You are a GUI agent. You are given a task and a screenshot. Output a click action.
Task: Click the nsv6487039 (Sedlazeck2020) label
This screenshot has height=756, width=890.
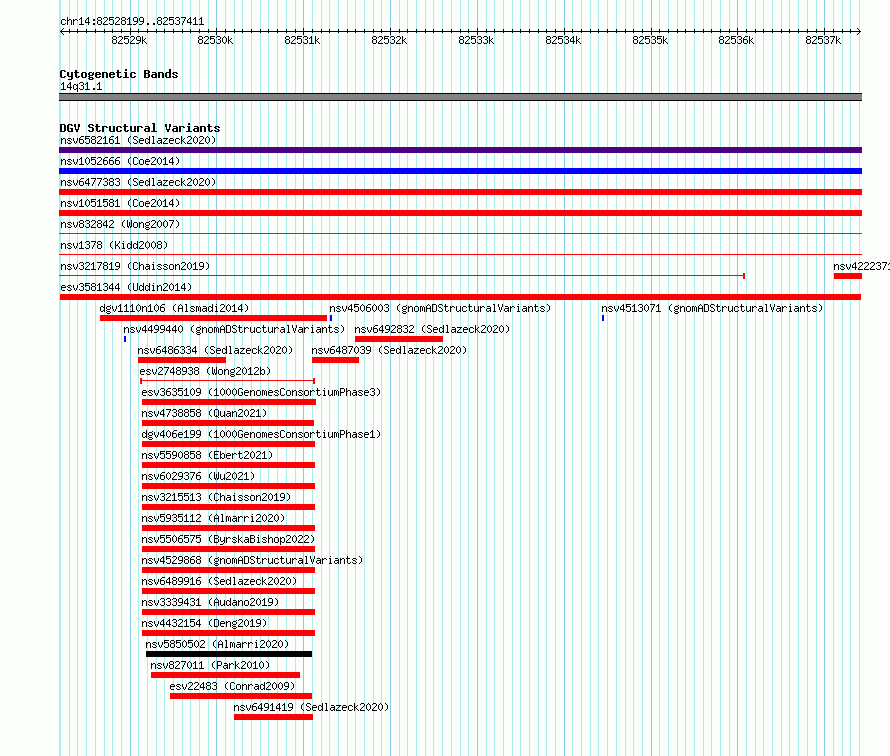point(389,350)
